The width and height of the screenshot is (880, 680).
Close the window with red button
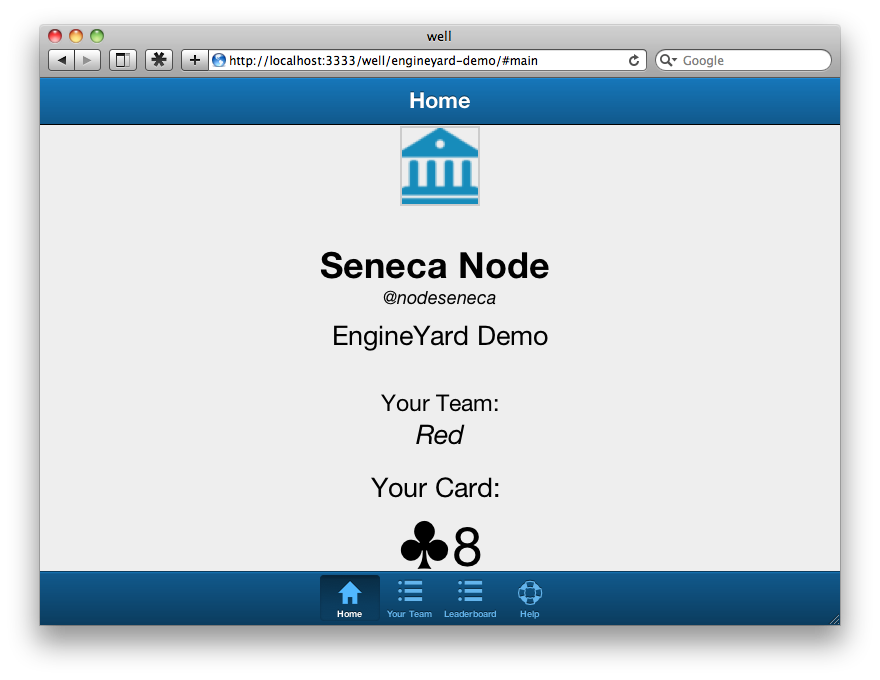(x=55, y=36)
